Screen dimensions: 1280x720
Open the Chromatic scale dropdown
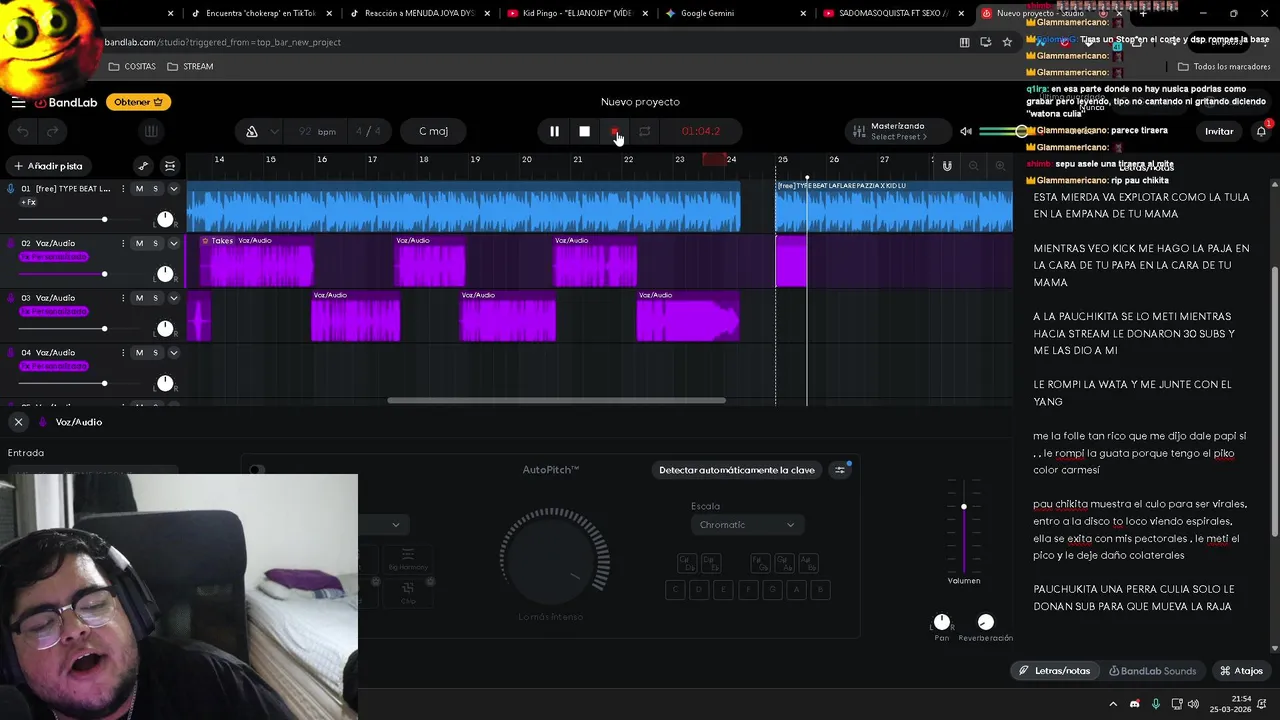pos(747,525)
